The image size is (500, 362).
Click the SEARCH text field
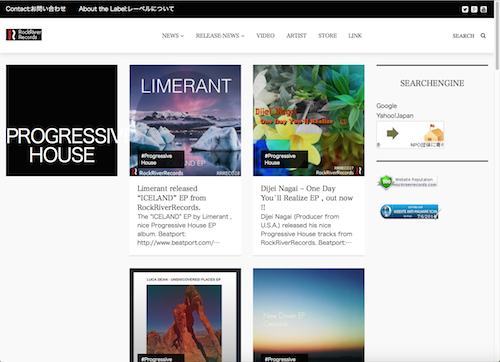click(x=463, y=36)
